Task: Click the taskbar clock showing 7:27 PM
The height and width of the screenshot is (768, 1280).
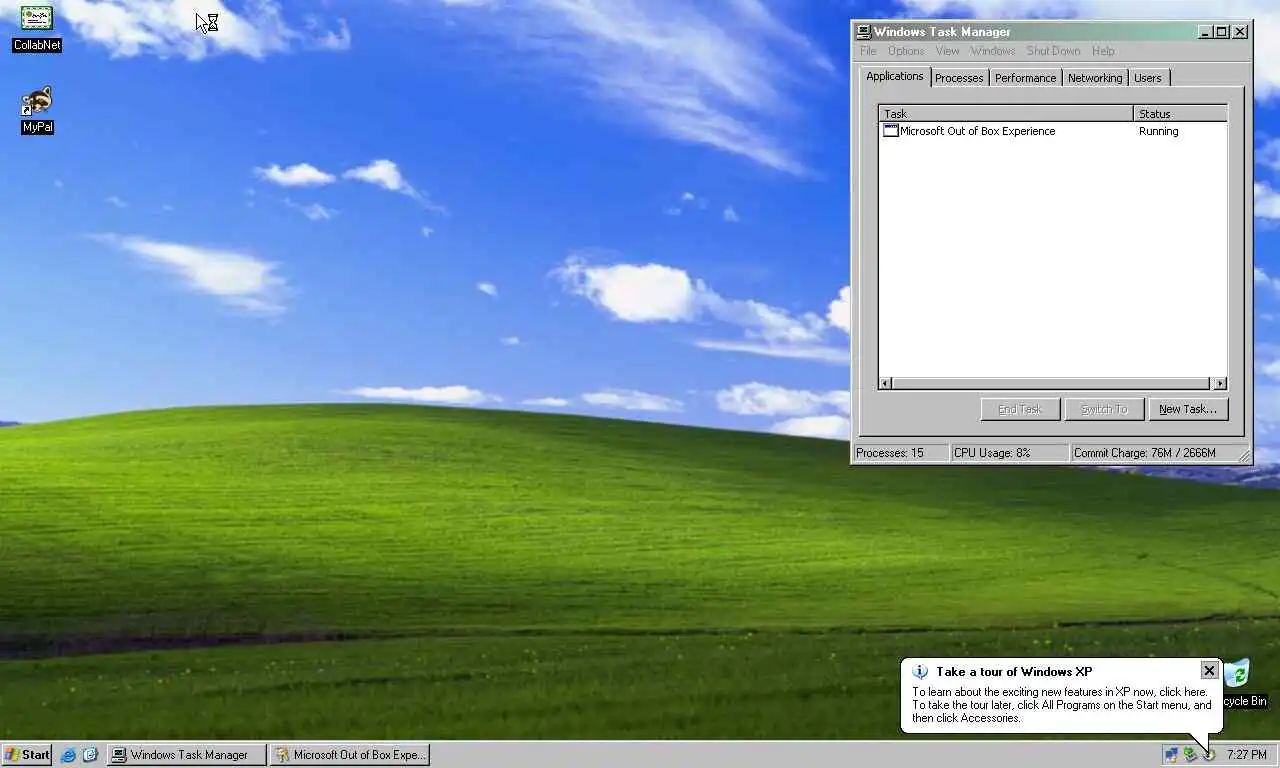Action: 1246,755
